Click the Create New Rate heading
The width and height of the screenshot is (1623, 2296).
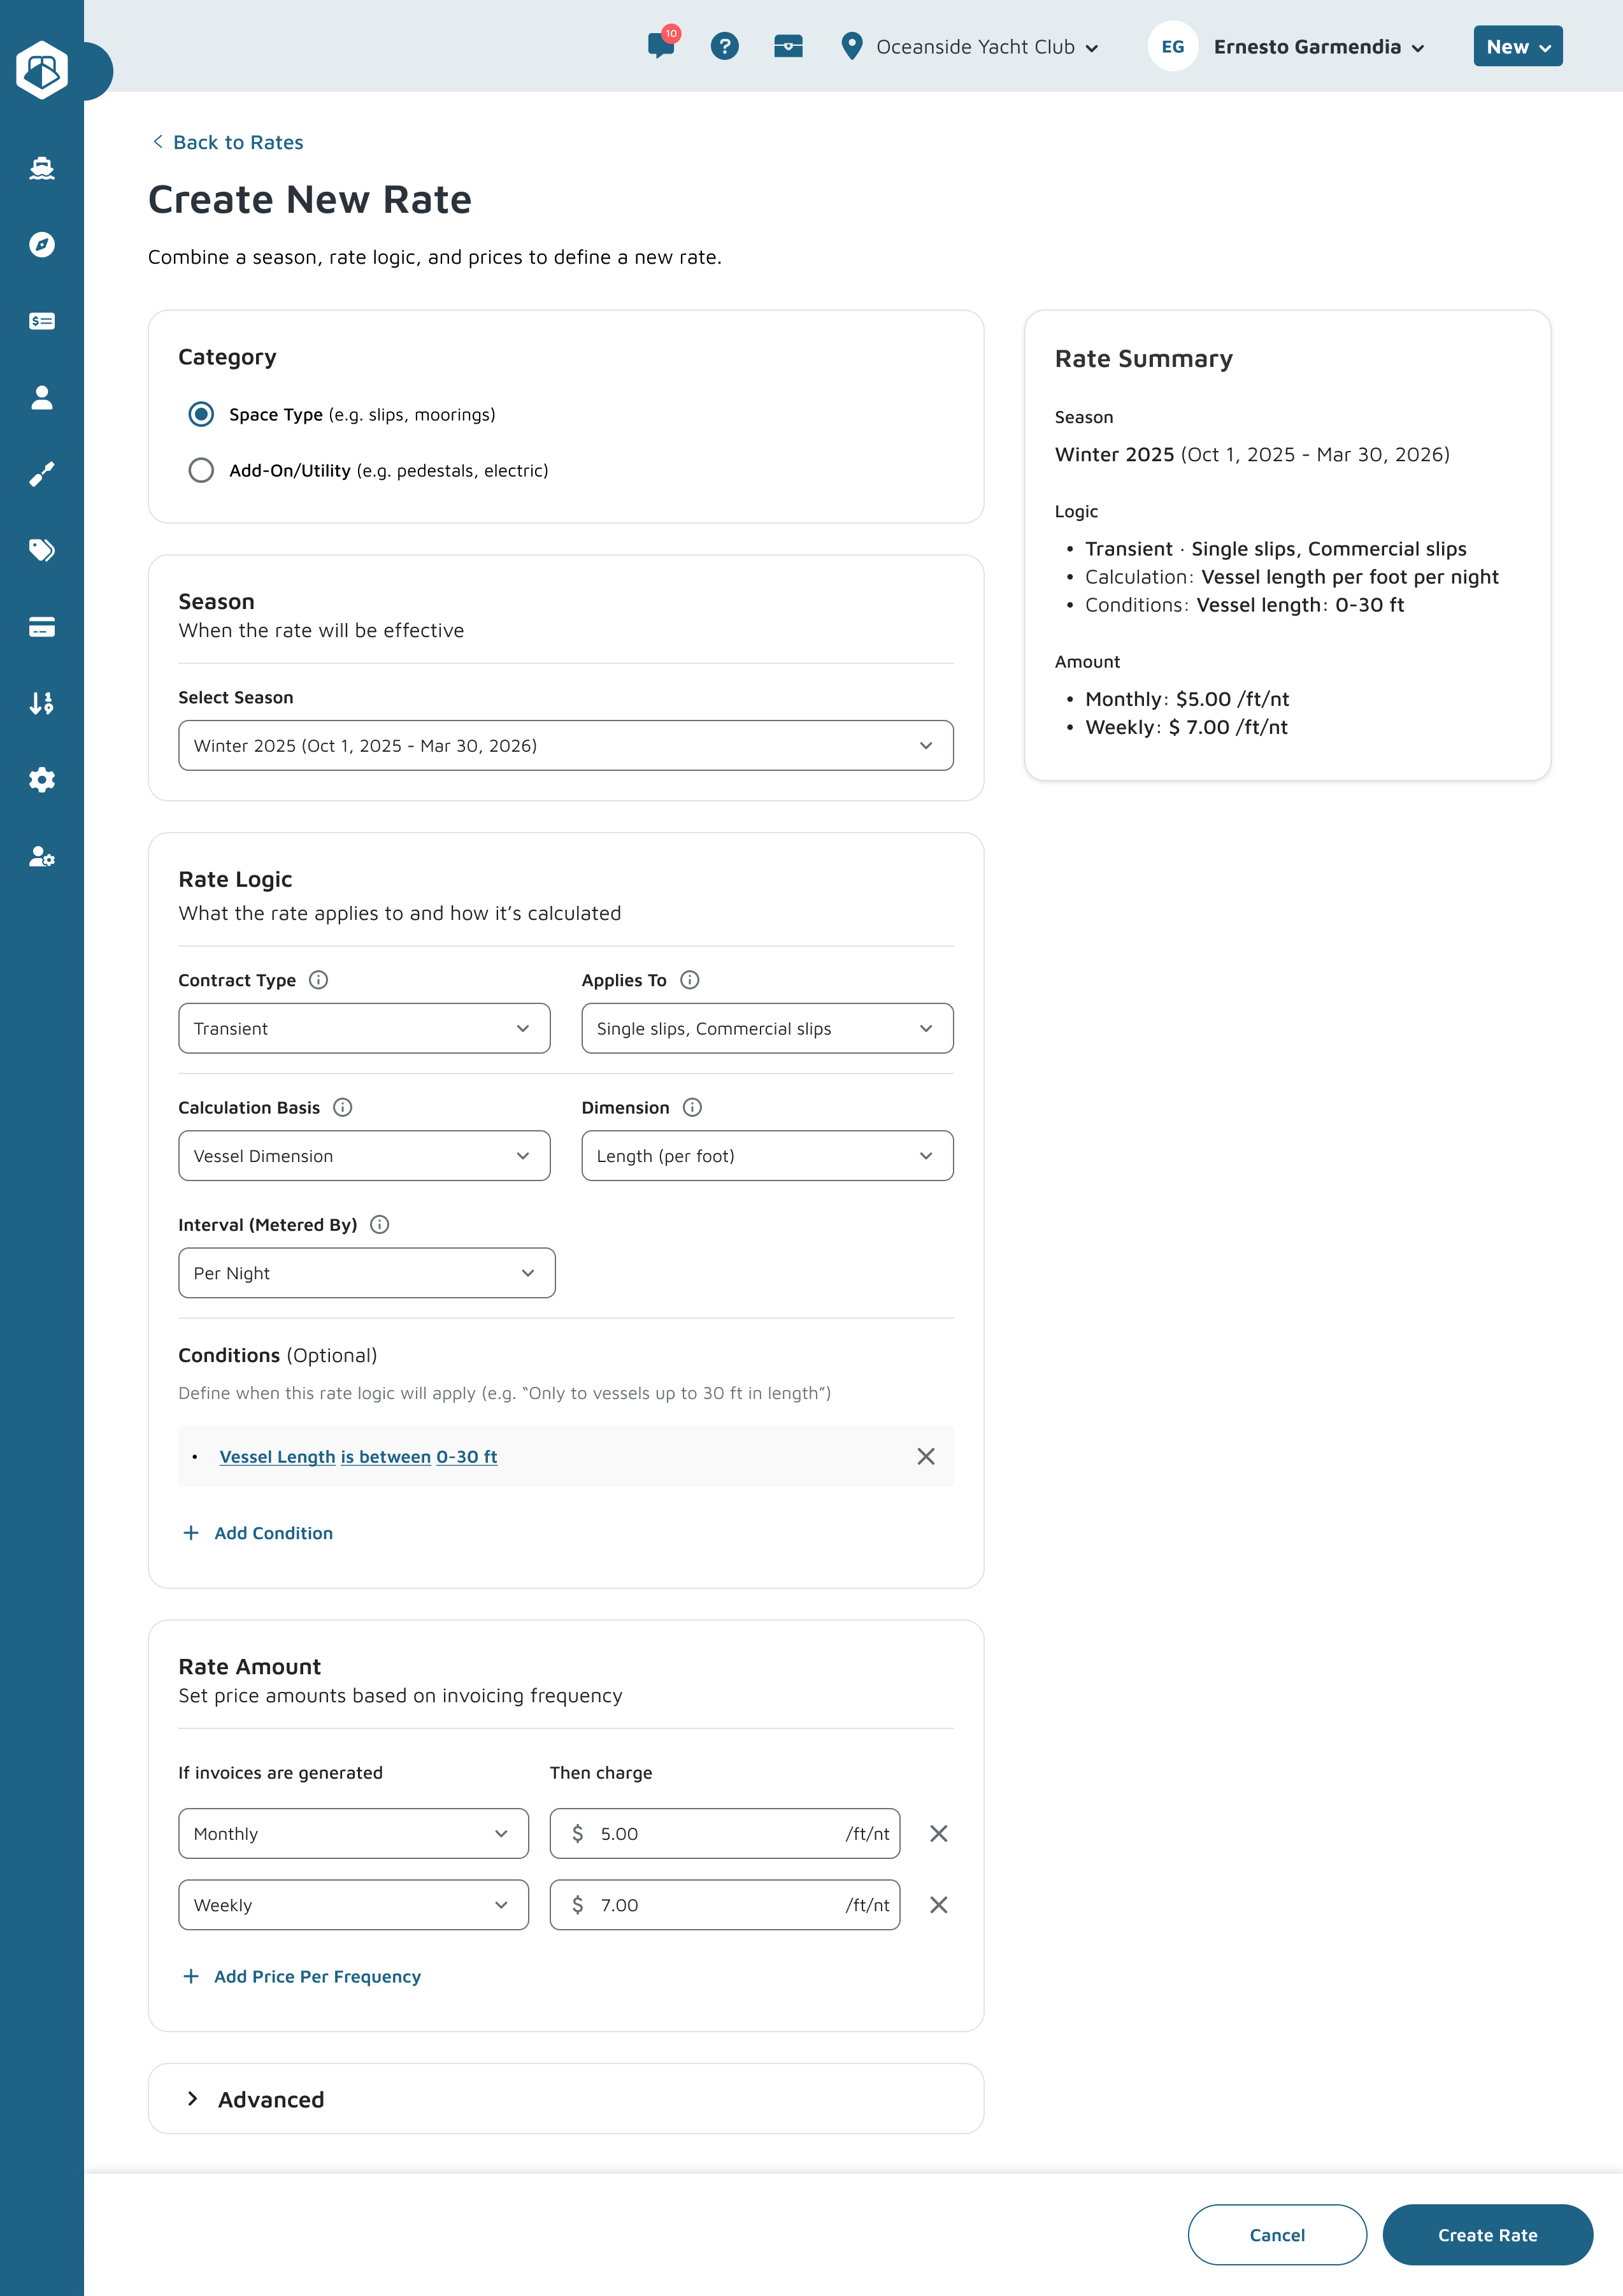[x=310, y=200]
